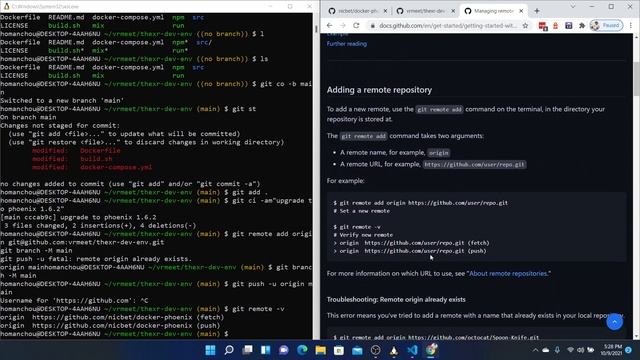Viewport: 640px width, 360px height.
Task: Close the nicbet/docker-phoenix tab
Action: click(385, 11)
